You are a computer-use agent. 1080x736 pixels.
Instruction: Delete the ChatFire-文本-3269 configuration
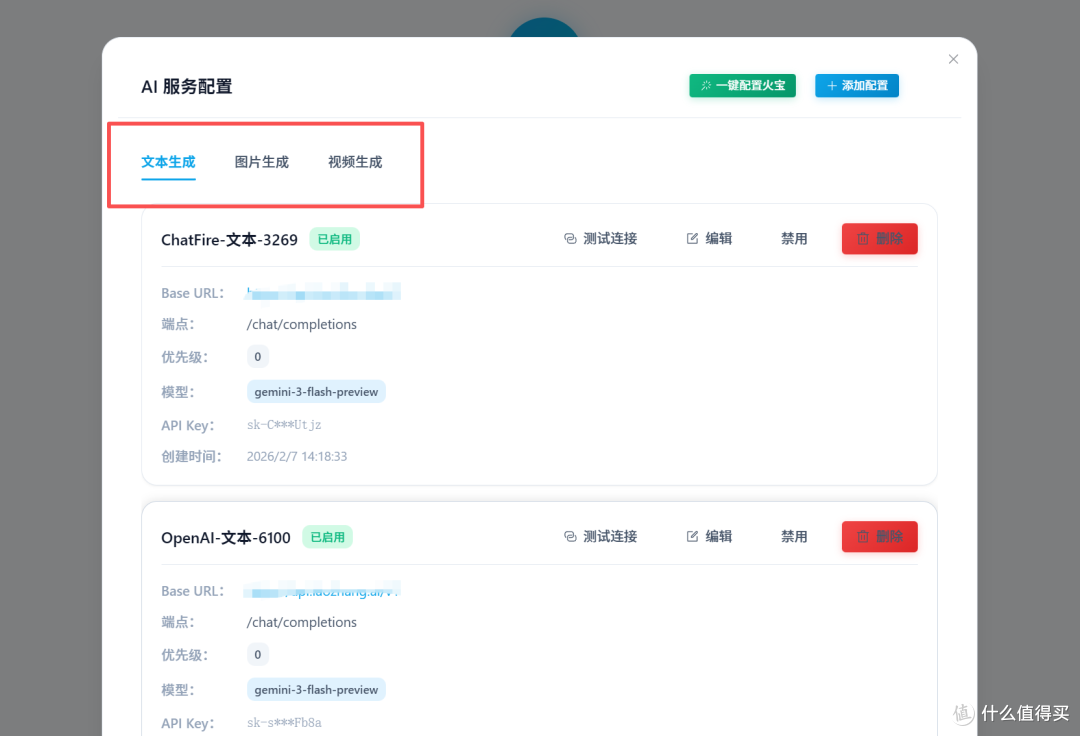click(x=880, y=239)
